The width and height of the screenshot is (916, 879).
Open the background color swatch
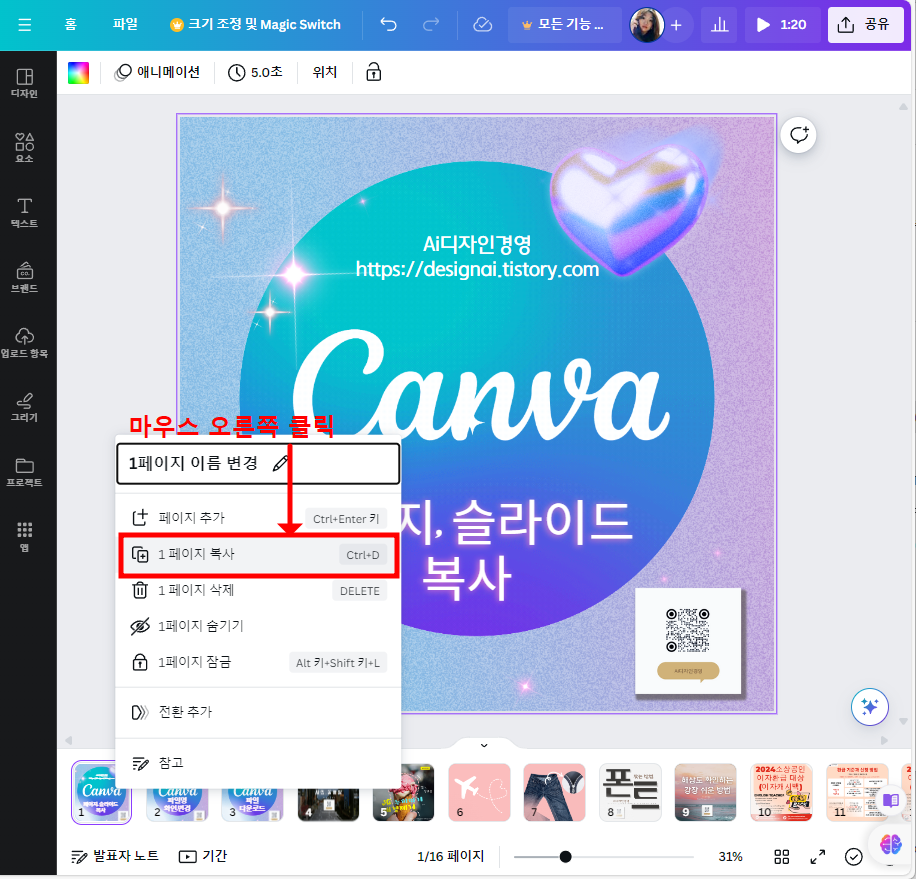[x=78, y=73]
